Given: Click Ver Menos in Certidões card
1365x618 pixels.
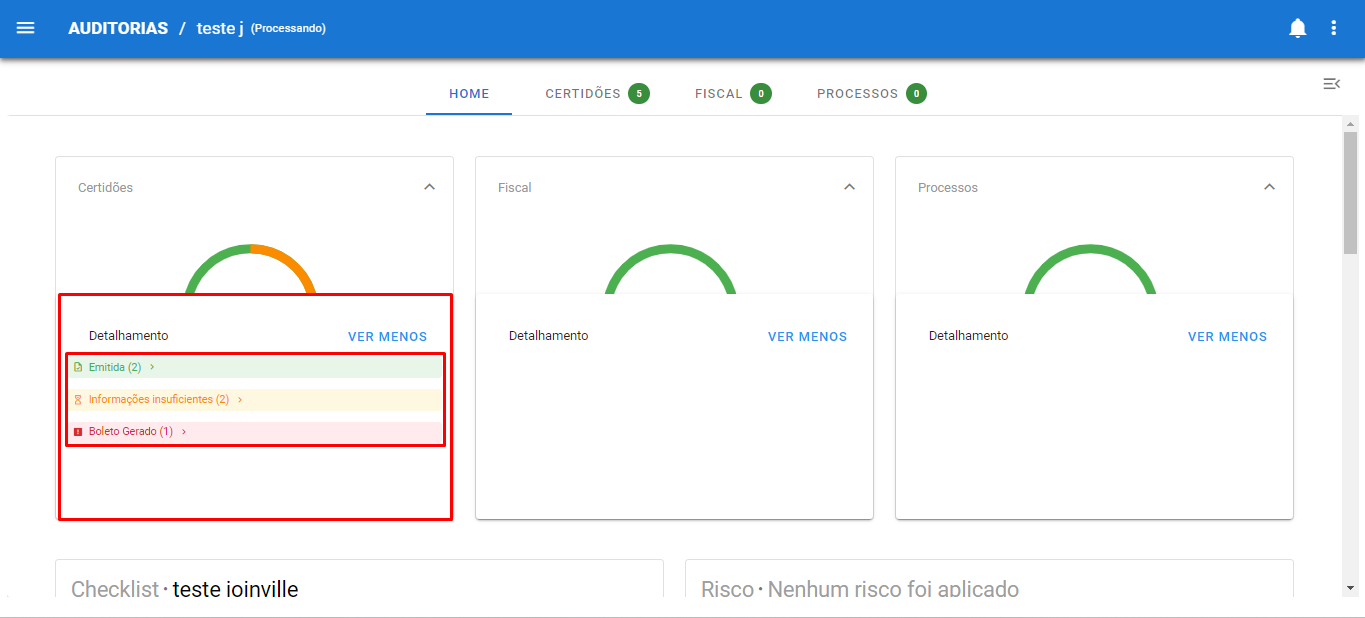Looking at the screenshot, I should tap(387, 337).
